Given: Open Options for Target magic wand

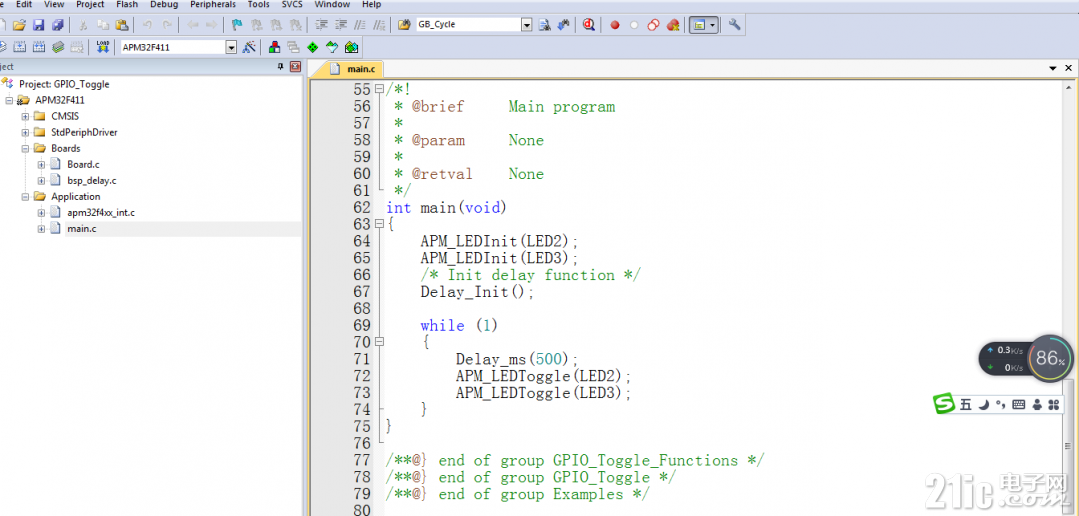Looking at the screenshot, I should point(250,47).
